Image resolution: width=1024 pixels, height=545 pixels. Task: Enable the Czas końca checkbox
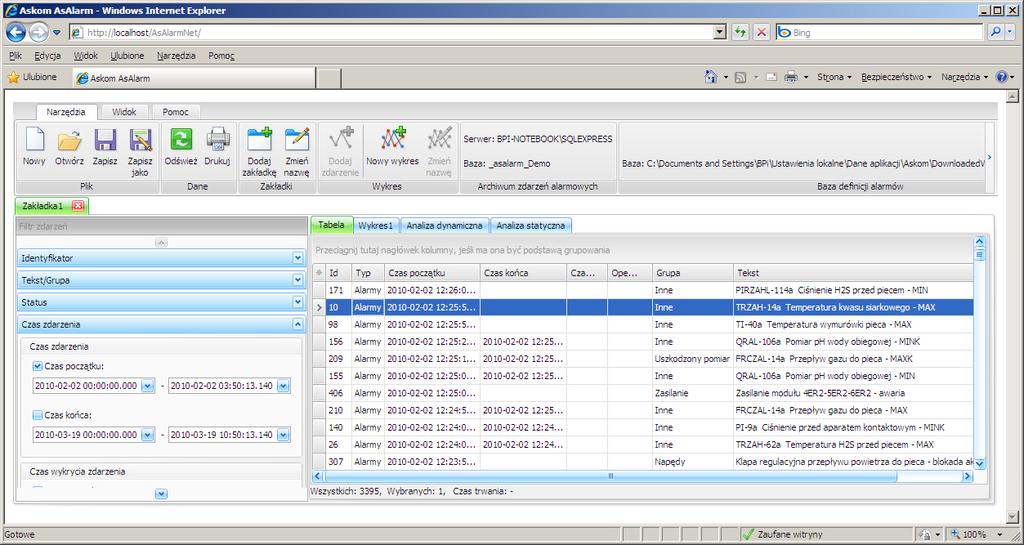37,414
